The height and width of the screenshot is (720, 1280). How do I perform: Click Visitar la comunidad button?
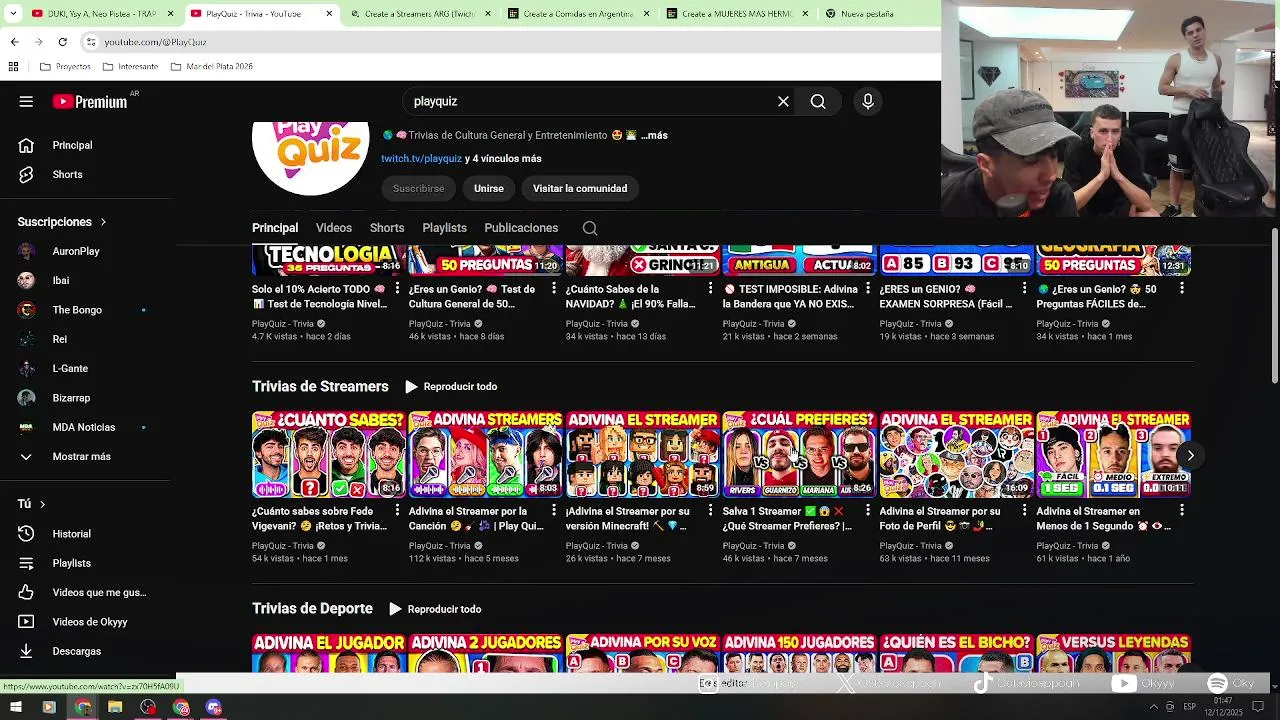click(580, 188)
